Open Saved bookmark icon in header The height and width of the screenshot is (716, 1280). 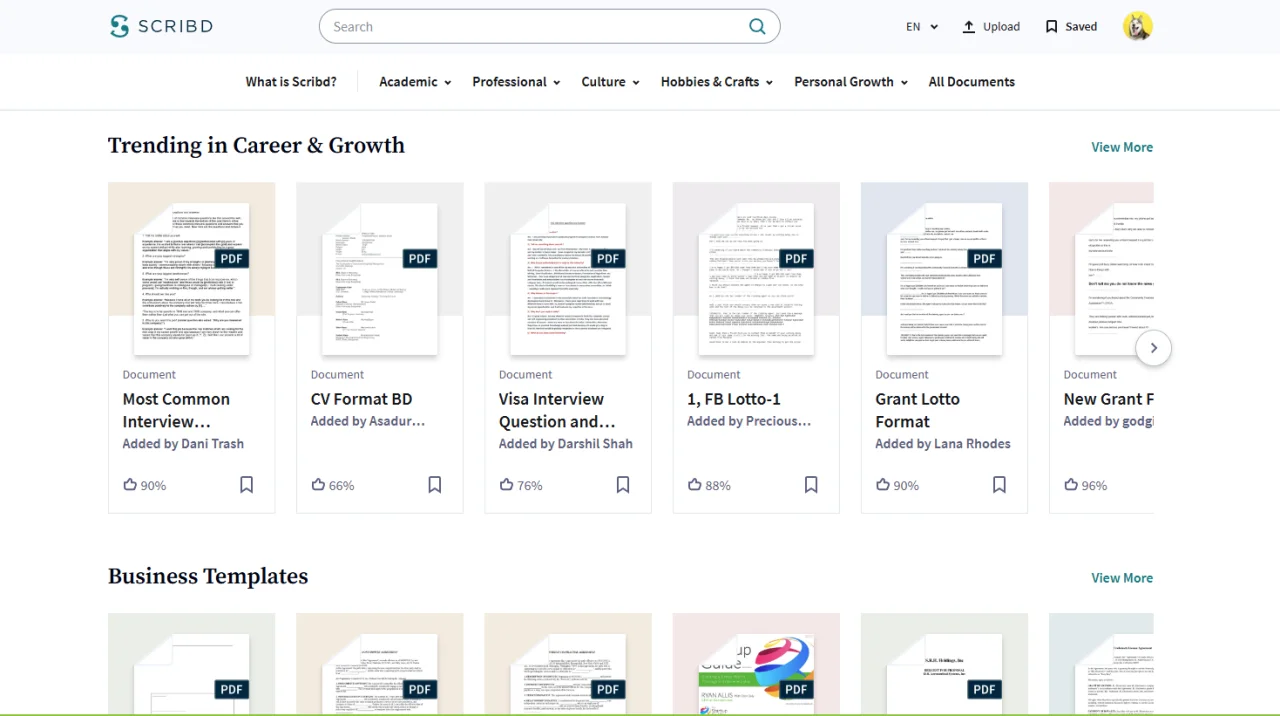coord(1051,27)
